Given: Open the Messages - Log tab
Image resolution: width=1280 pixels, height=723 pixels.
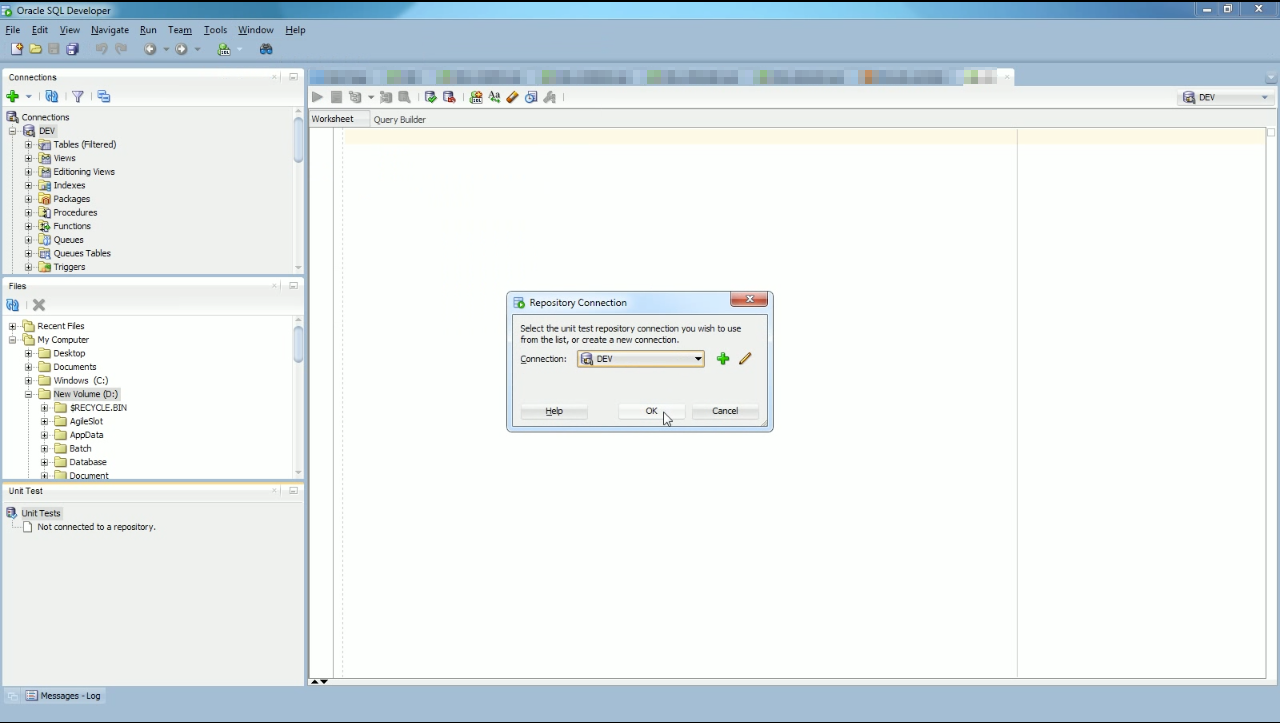Looking at the screenshot, I should 63,696.
